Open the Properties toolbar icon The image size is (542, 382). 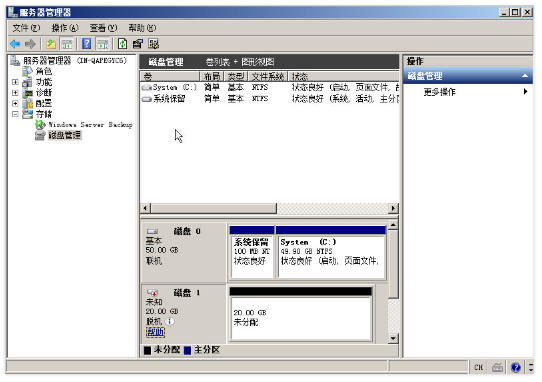pos(138,44)
